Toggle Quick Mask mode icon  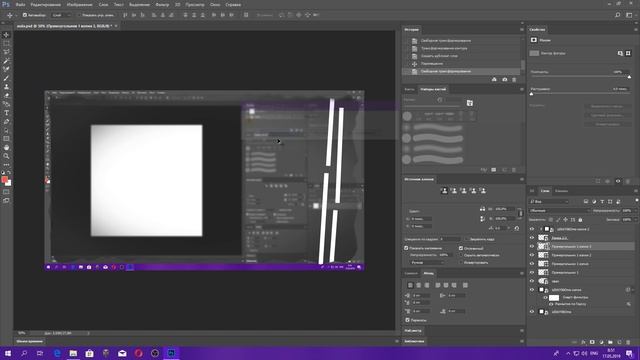7,192
